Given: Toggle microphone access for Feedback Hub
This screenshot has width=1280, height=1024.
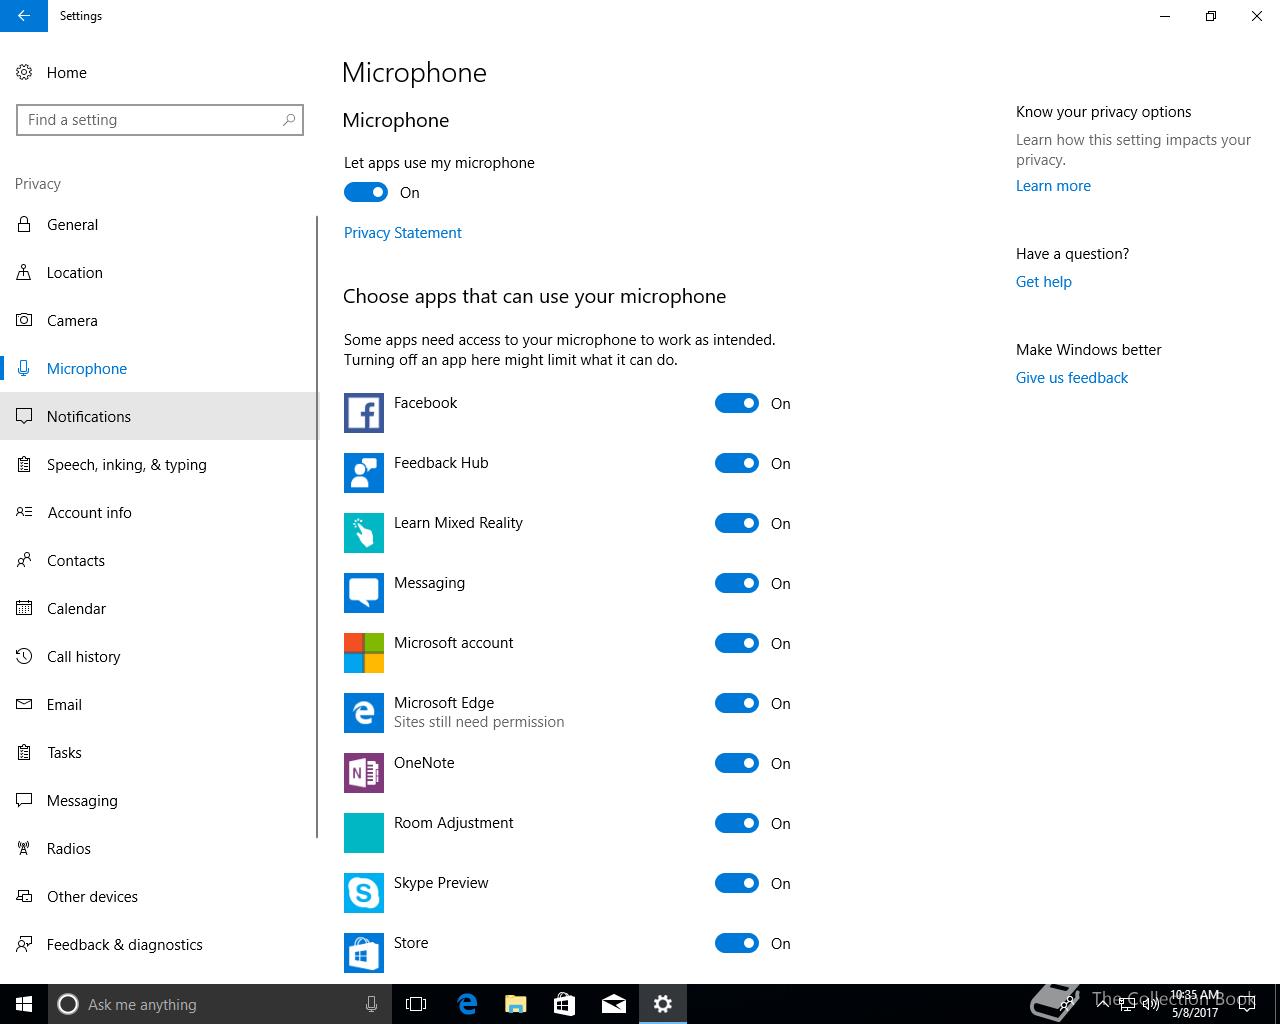Looking at the screenshot, I should 737,463.
